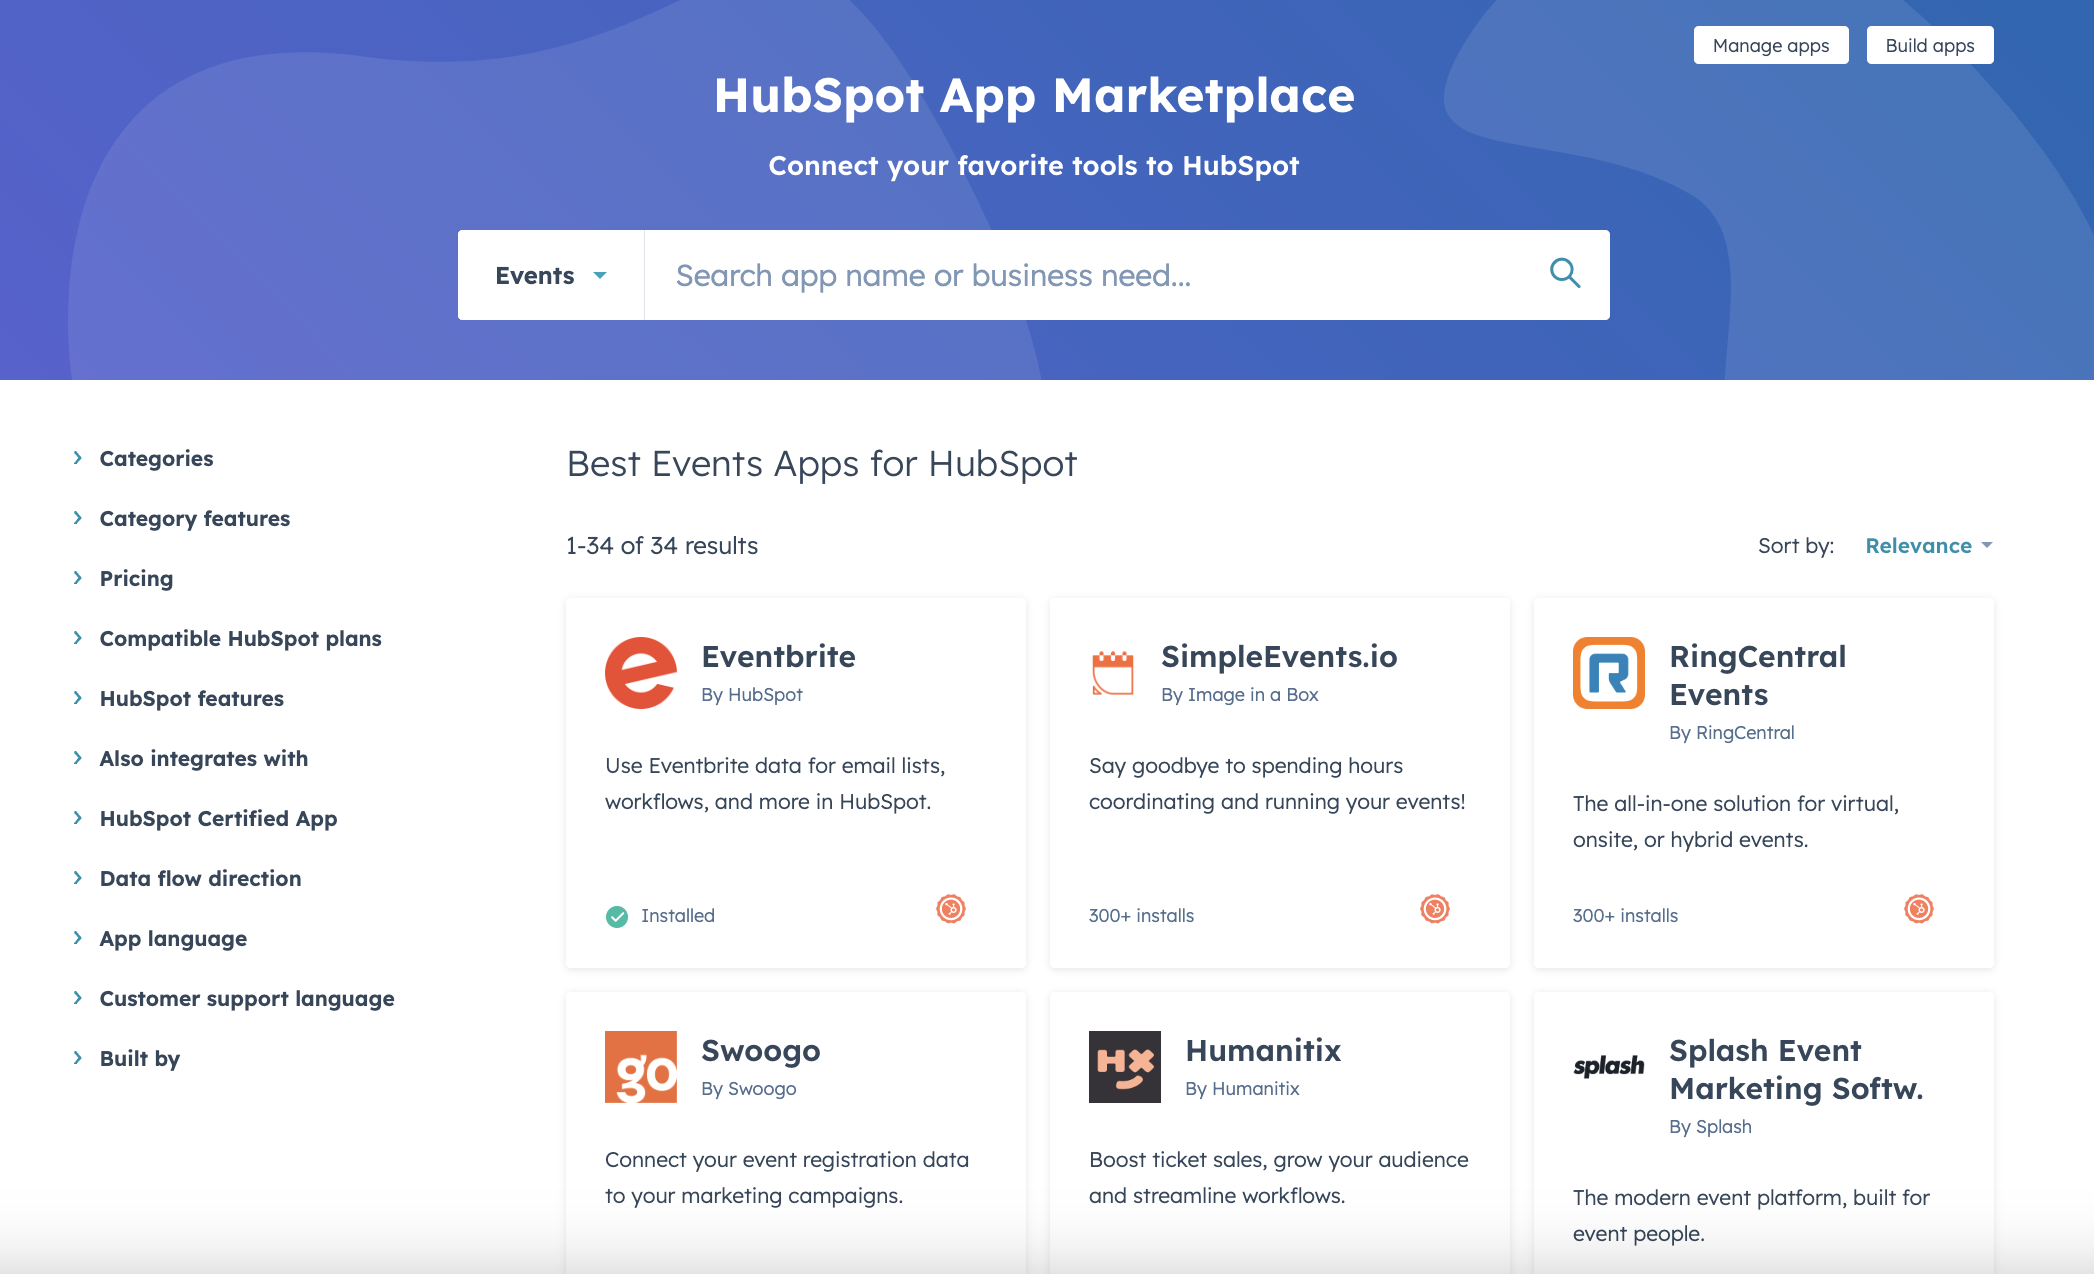Expand the Categories filter section
Image resolution: width=2094 pixels, height=1274 pixels.
[154, 458]
